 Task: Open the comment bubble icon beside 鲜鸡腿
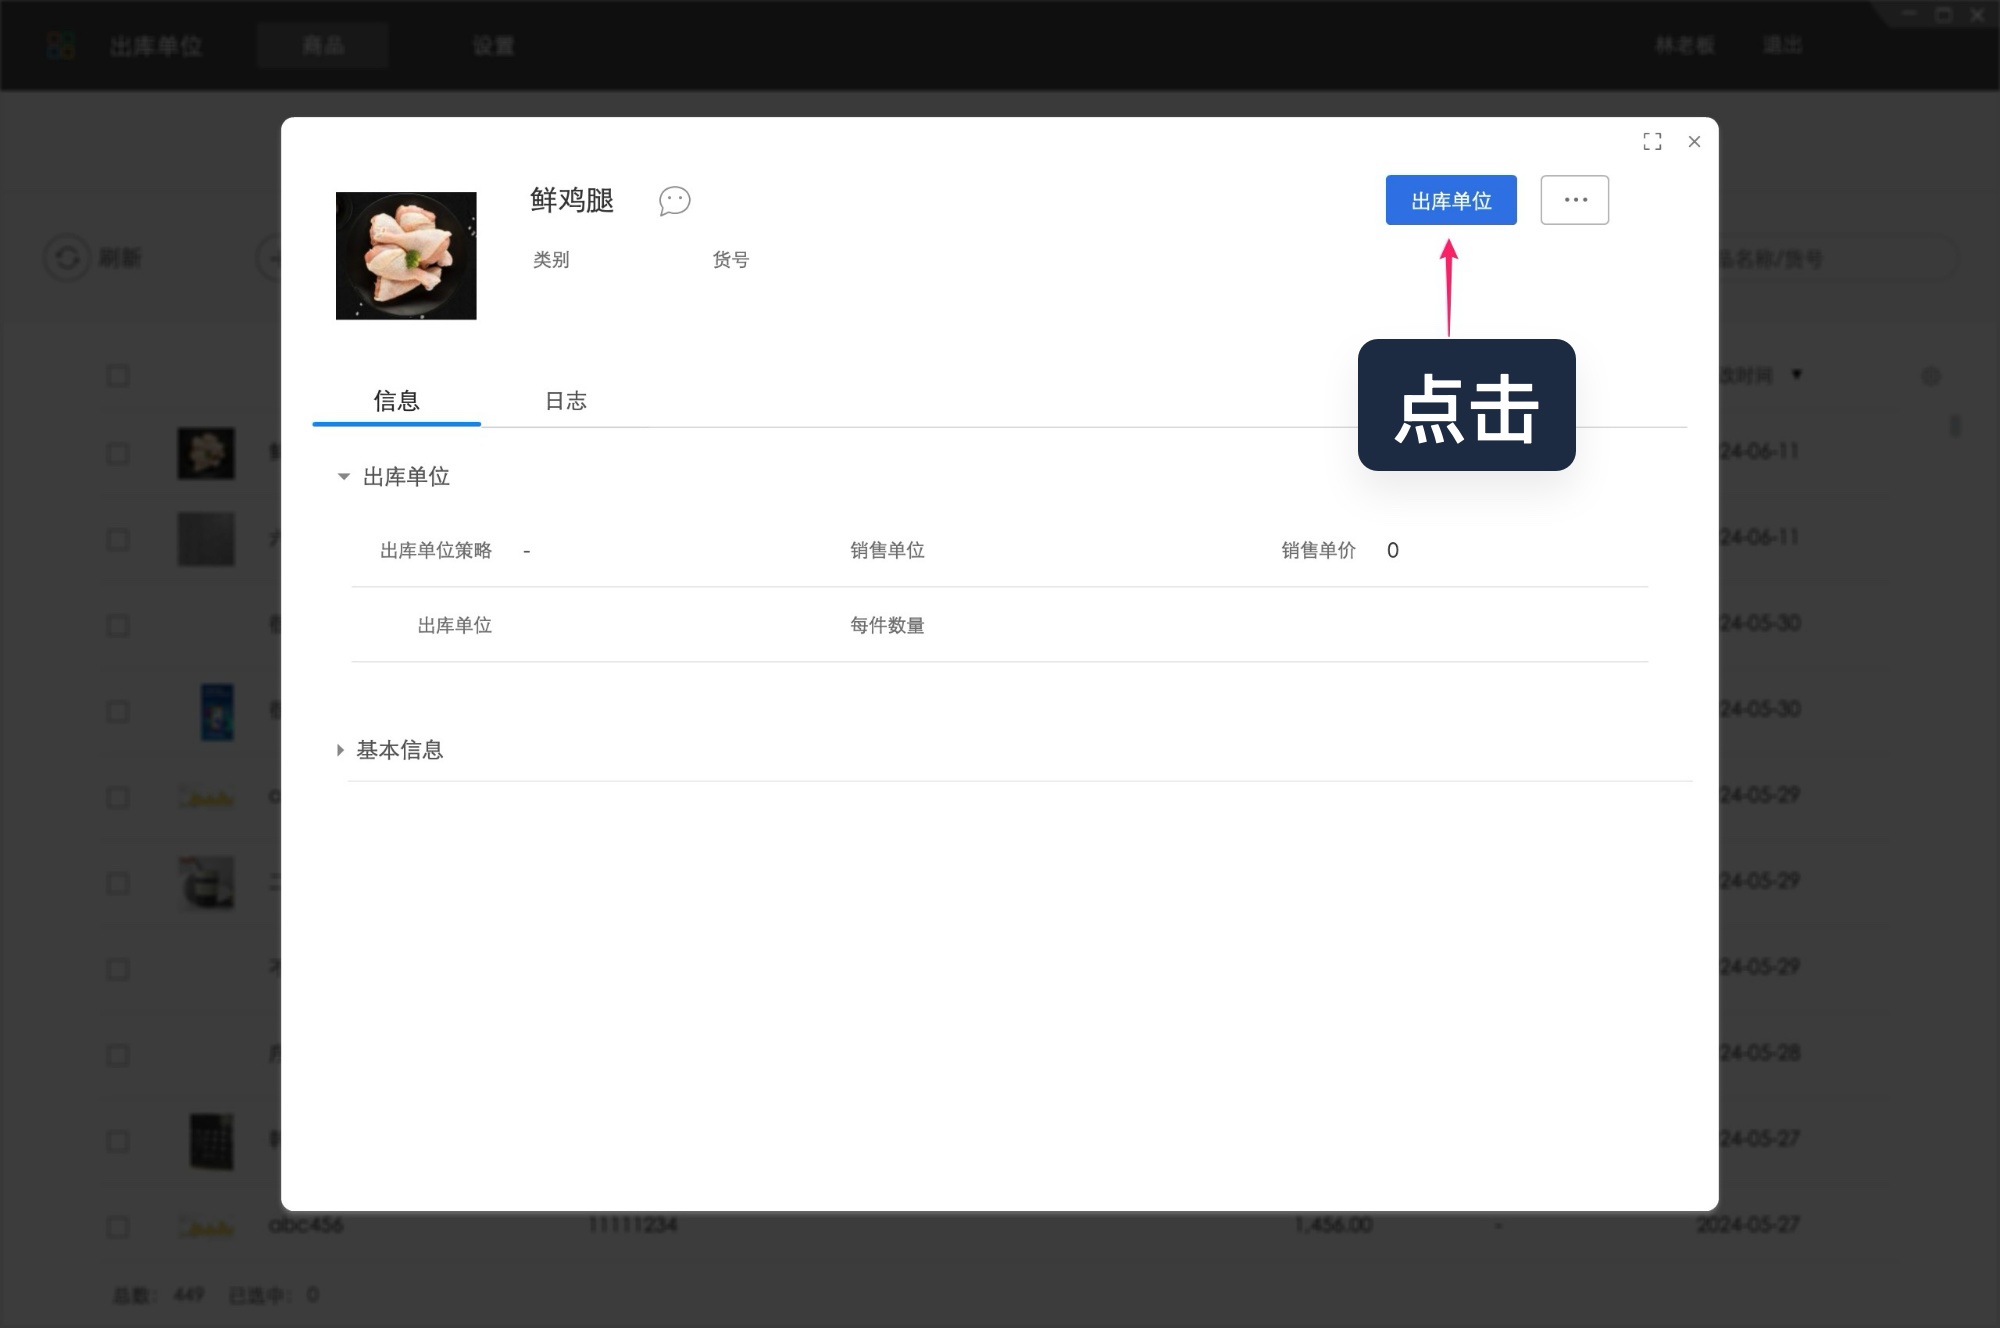tap(674, 202)
